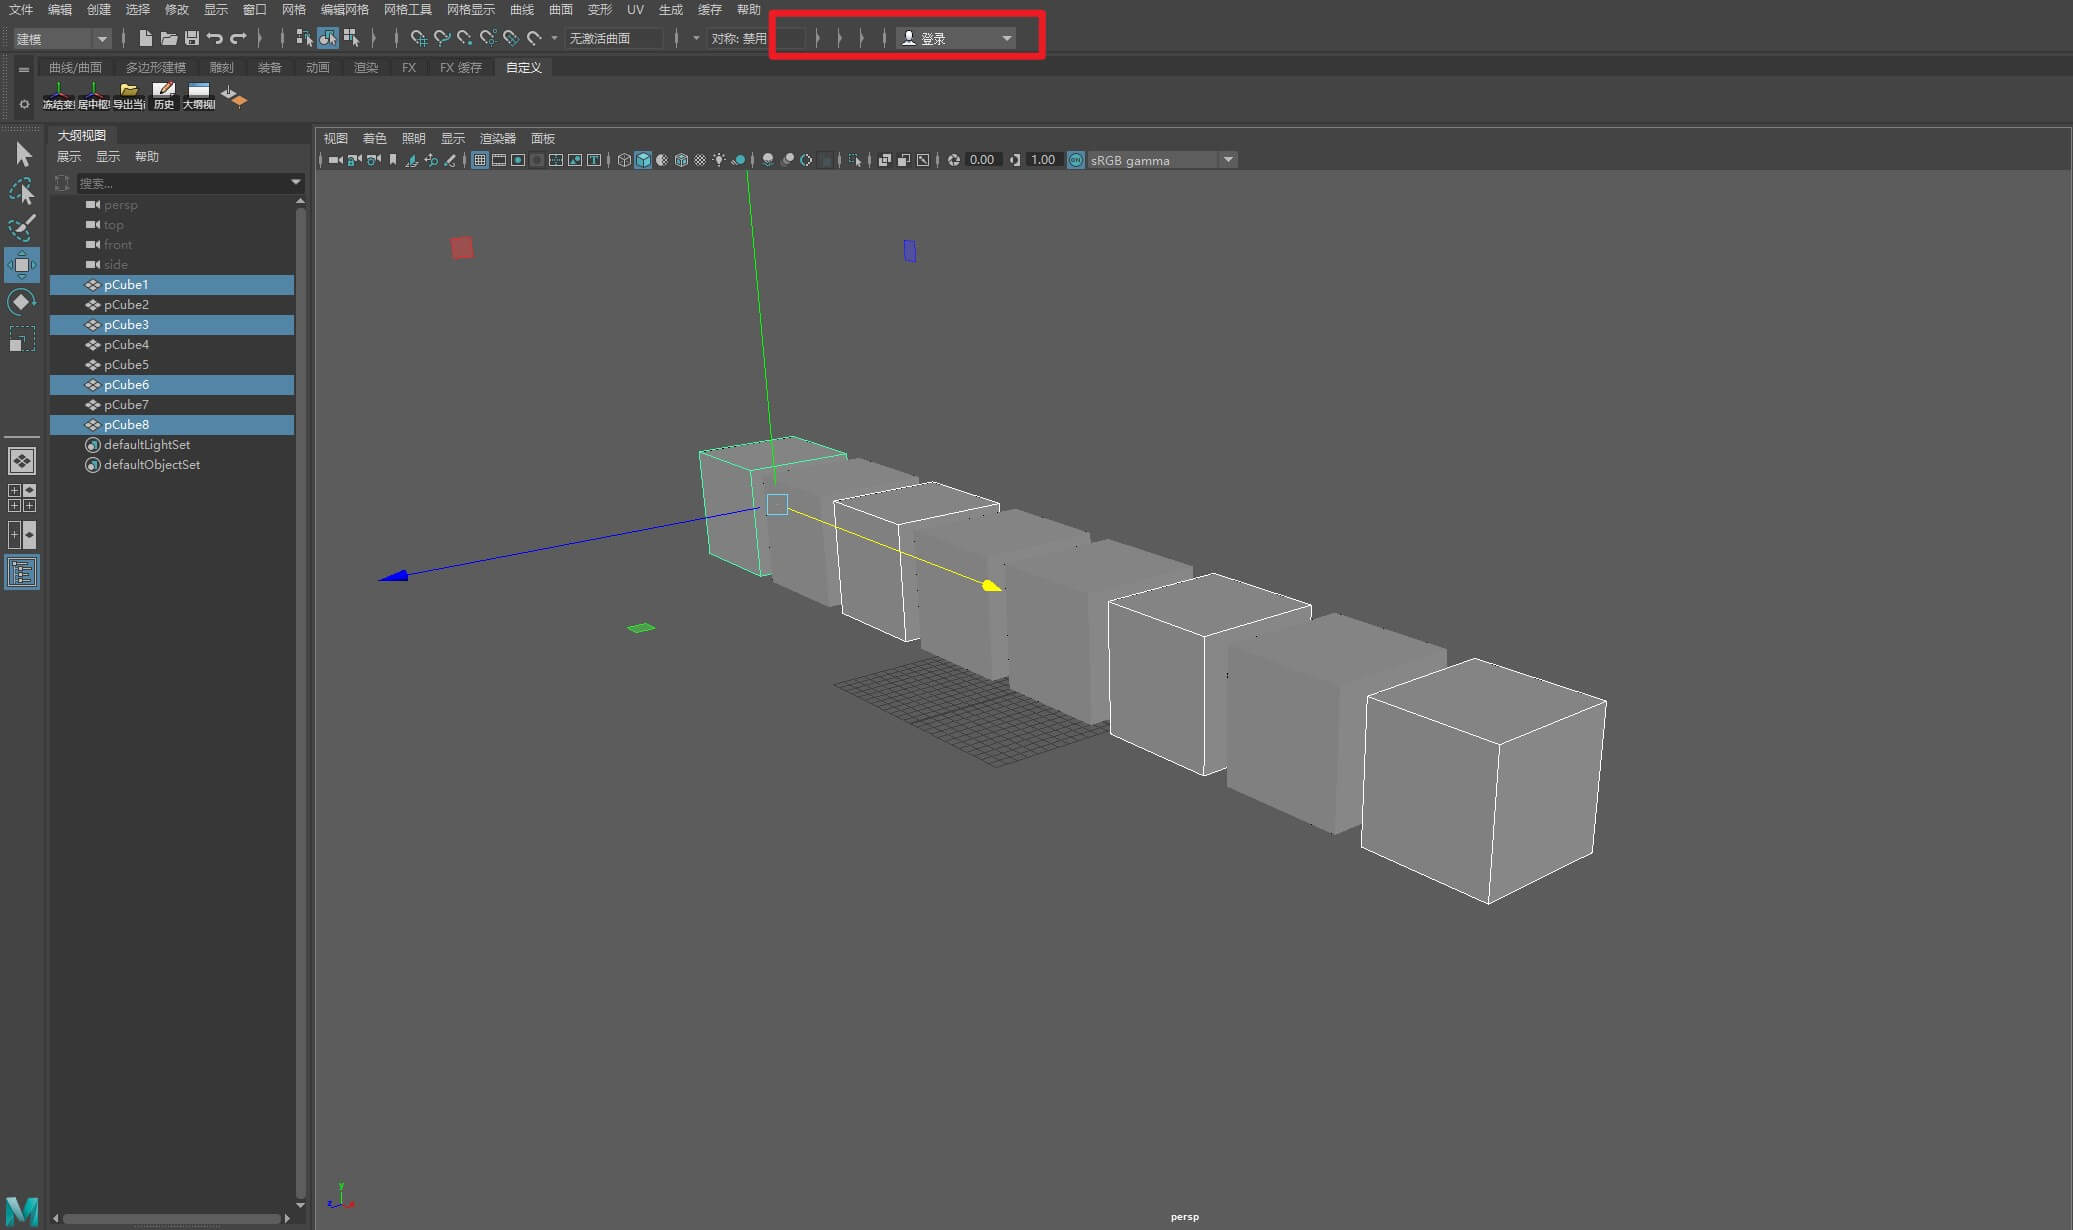Image resolution: width=2073 pixels, height=1230 pixels.
Task: Click the 大纲视图 shelf icon
Action: (199, 96)
